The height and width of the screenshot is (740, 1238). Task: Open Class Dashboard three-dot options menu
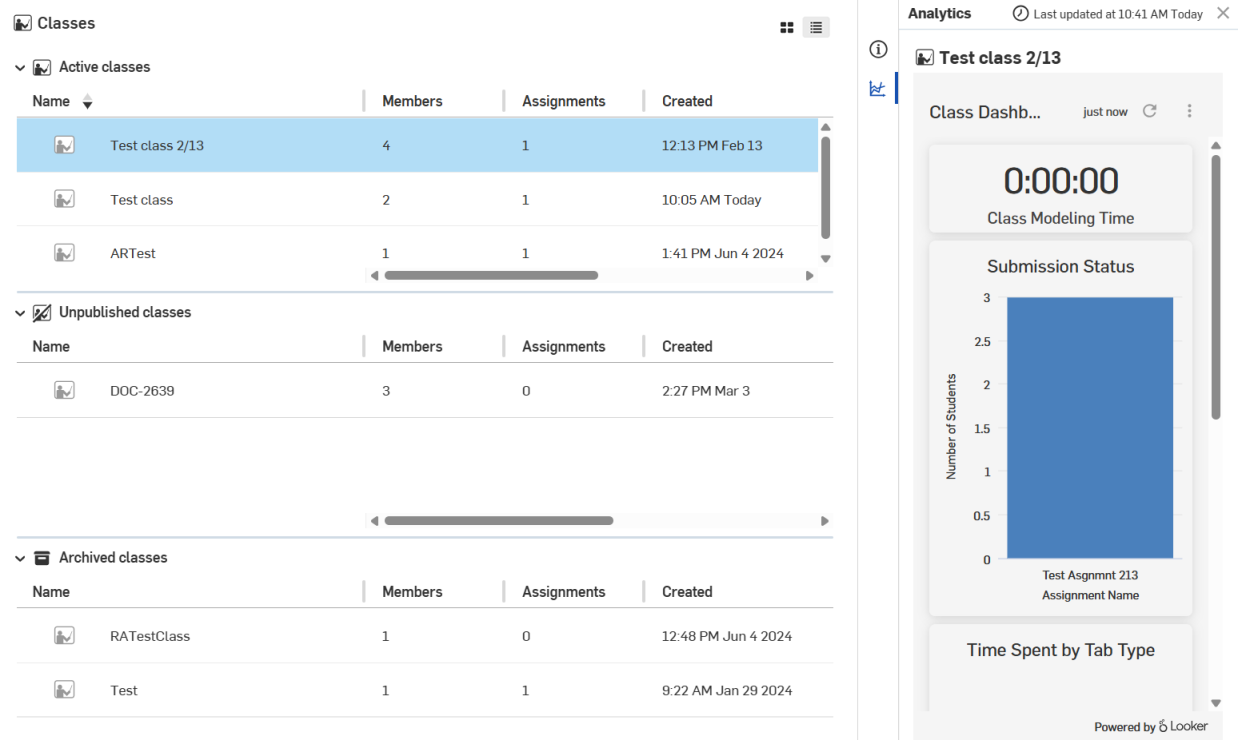click(1189, 111)
